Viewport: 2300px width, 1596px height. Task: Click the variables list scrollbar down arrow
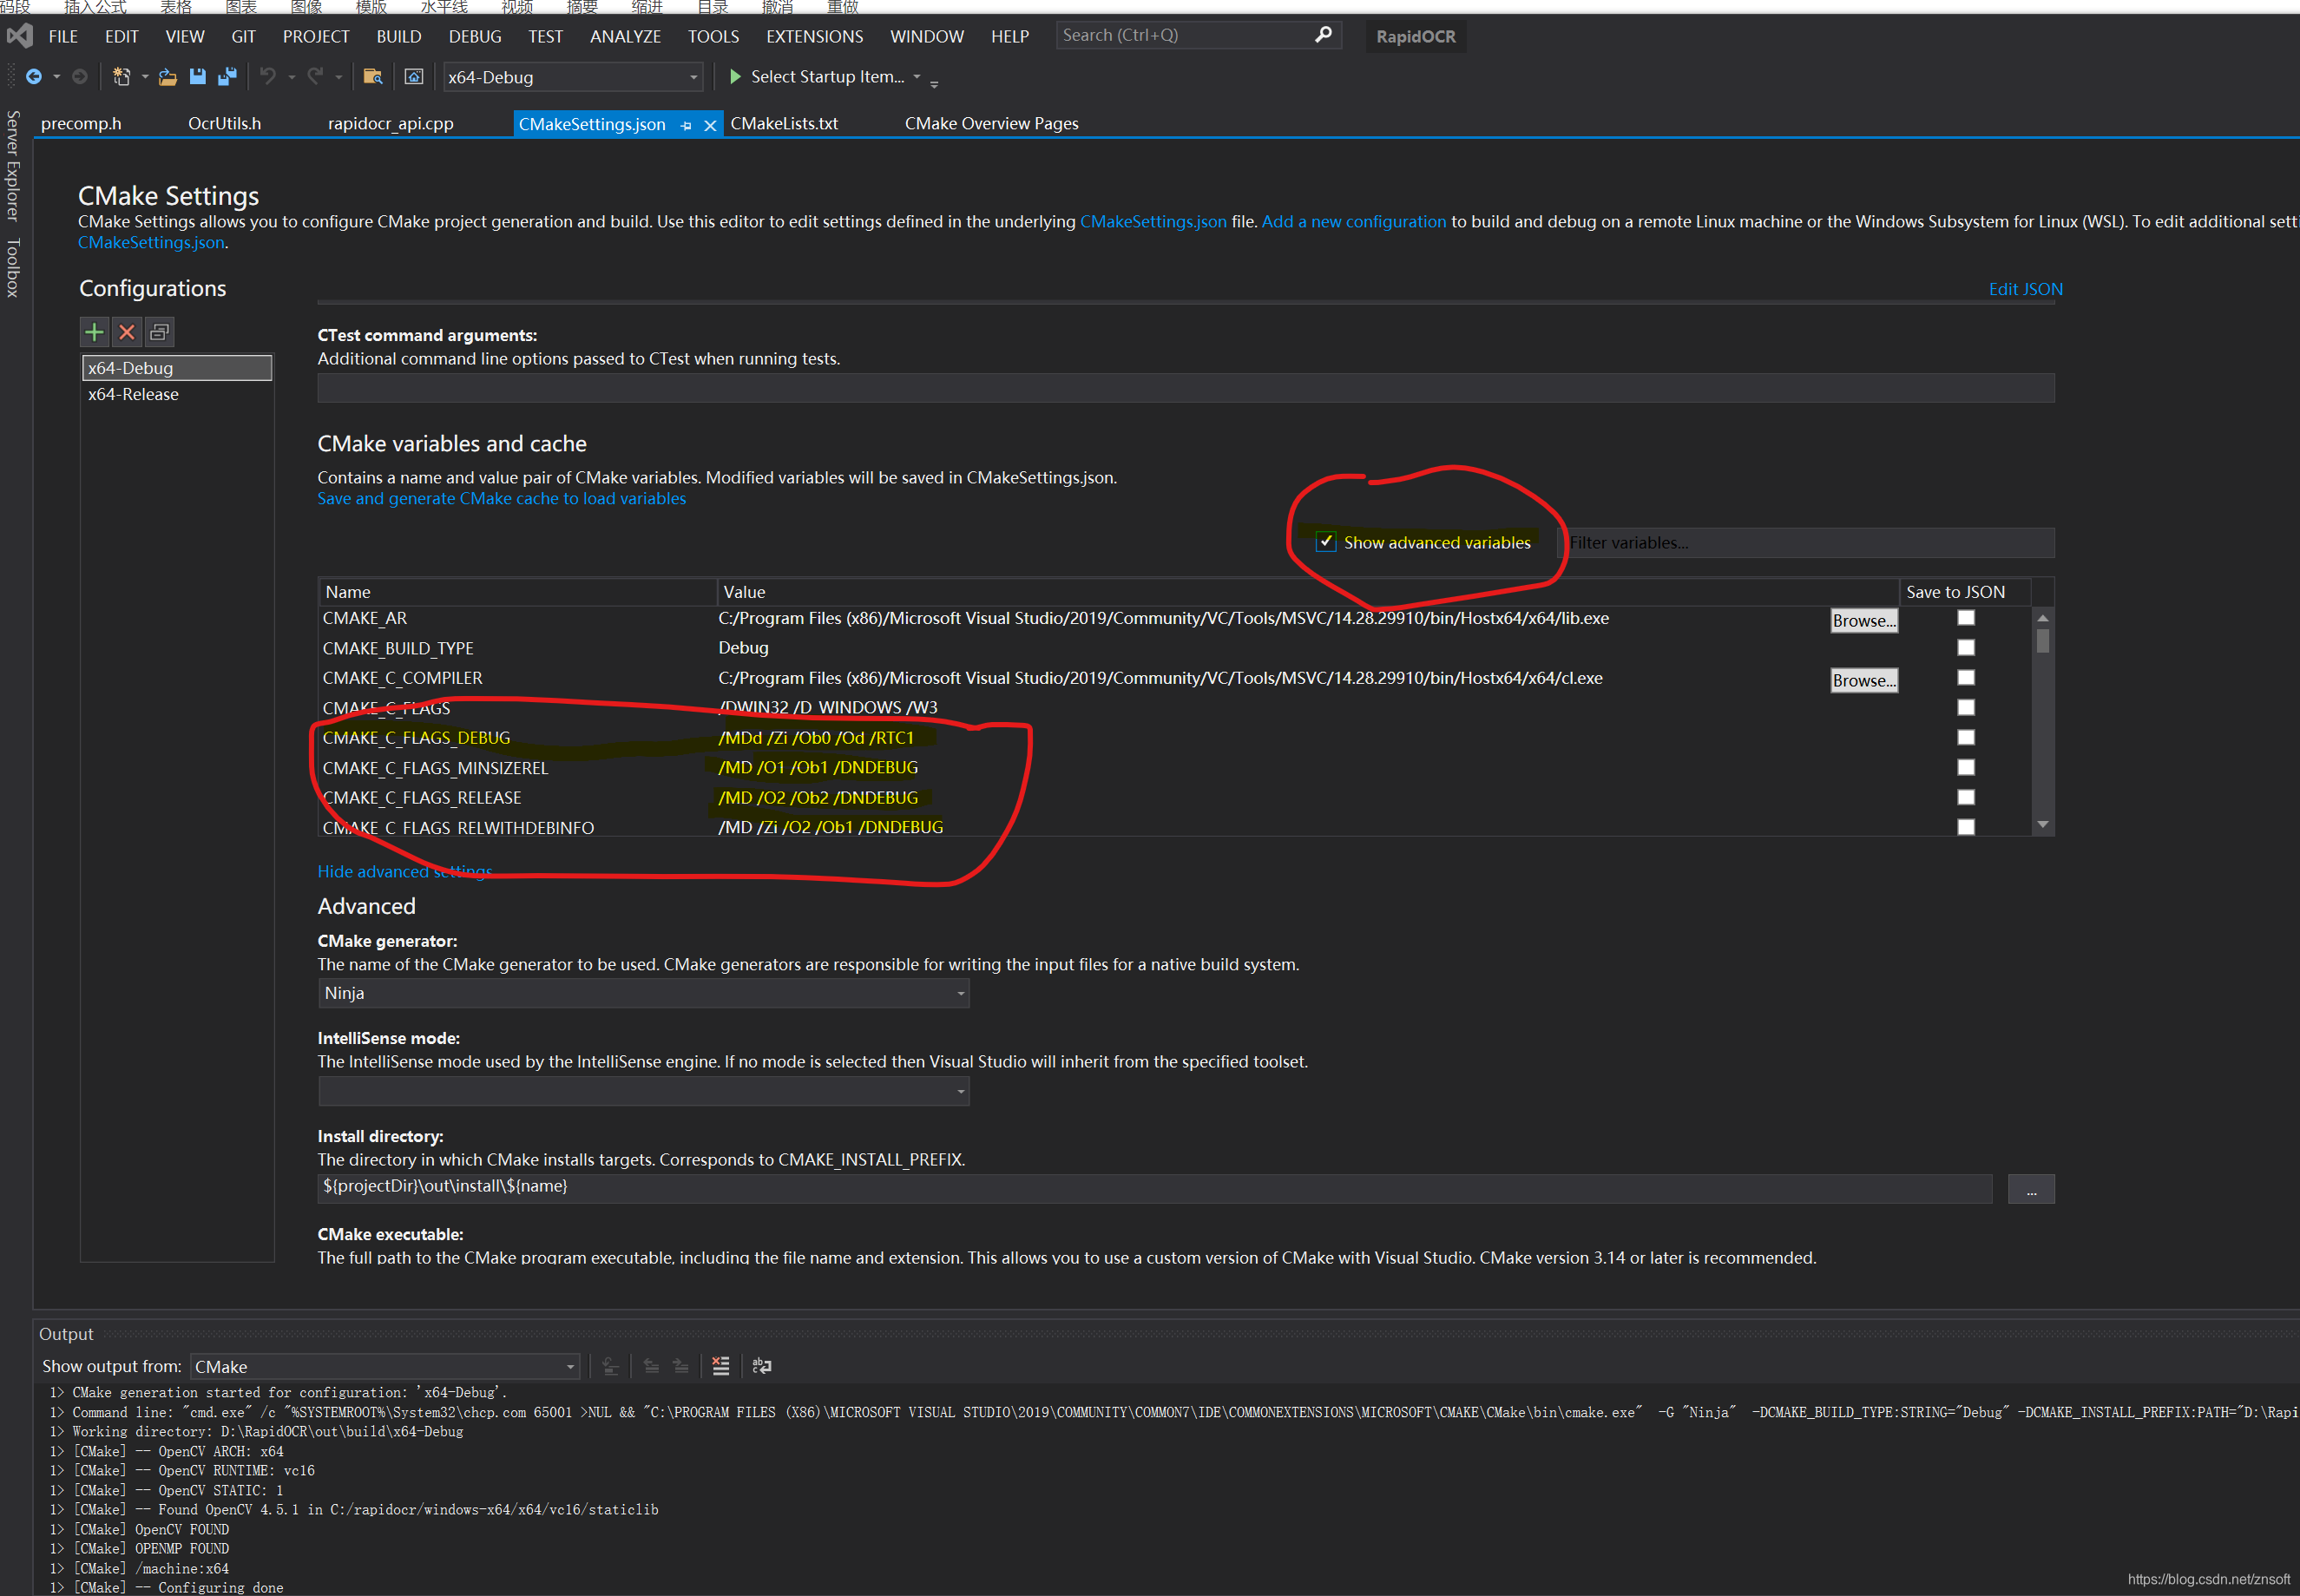click(2043, 825)
